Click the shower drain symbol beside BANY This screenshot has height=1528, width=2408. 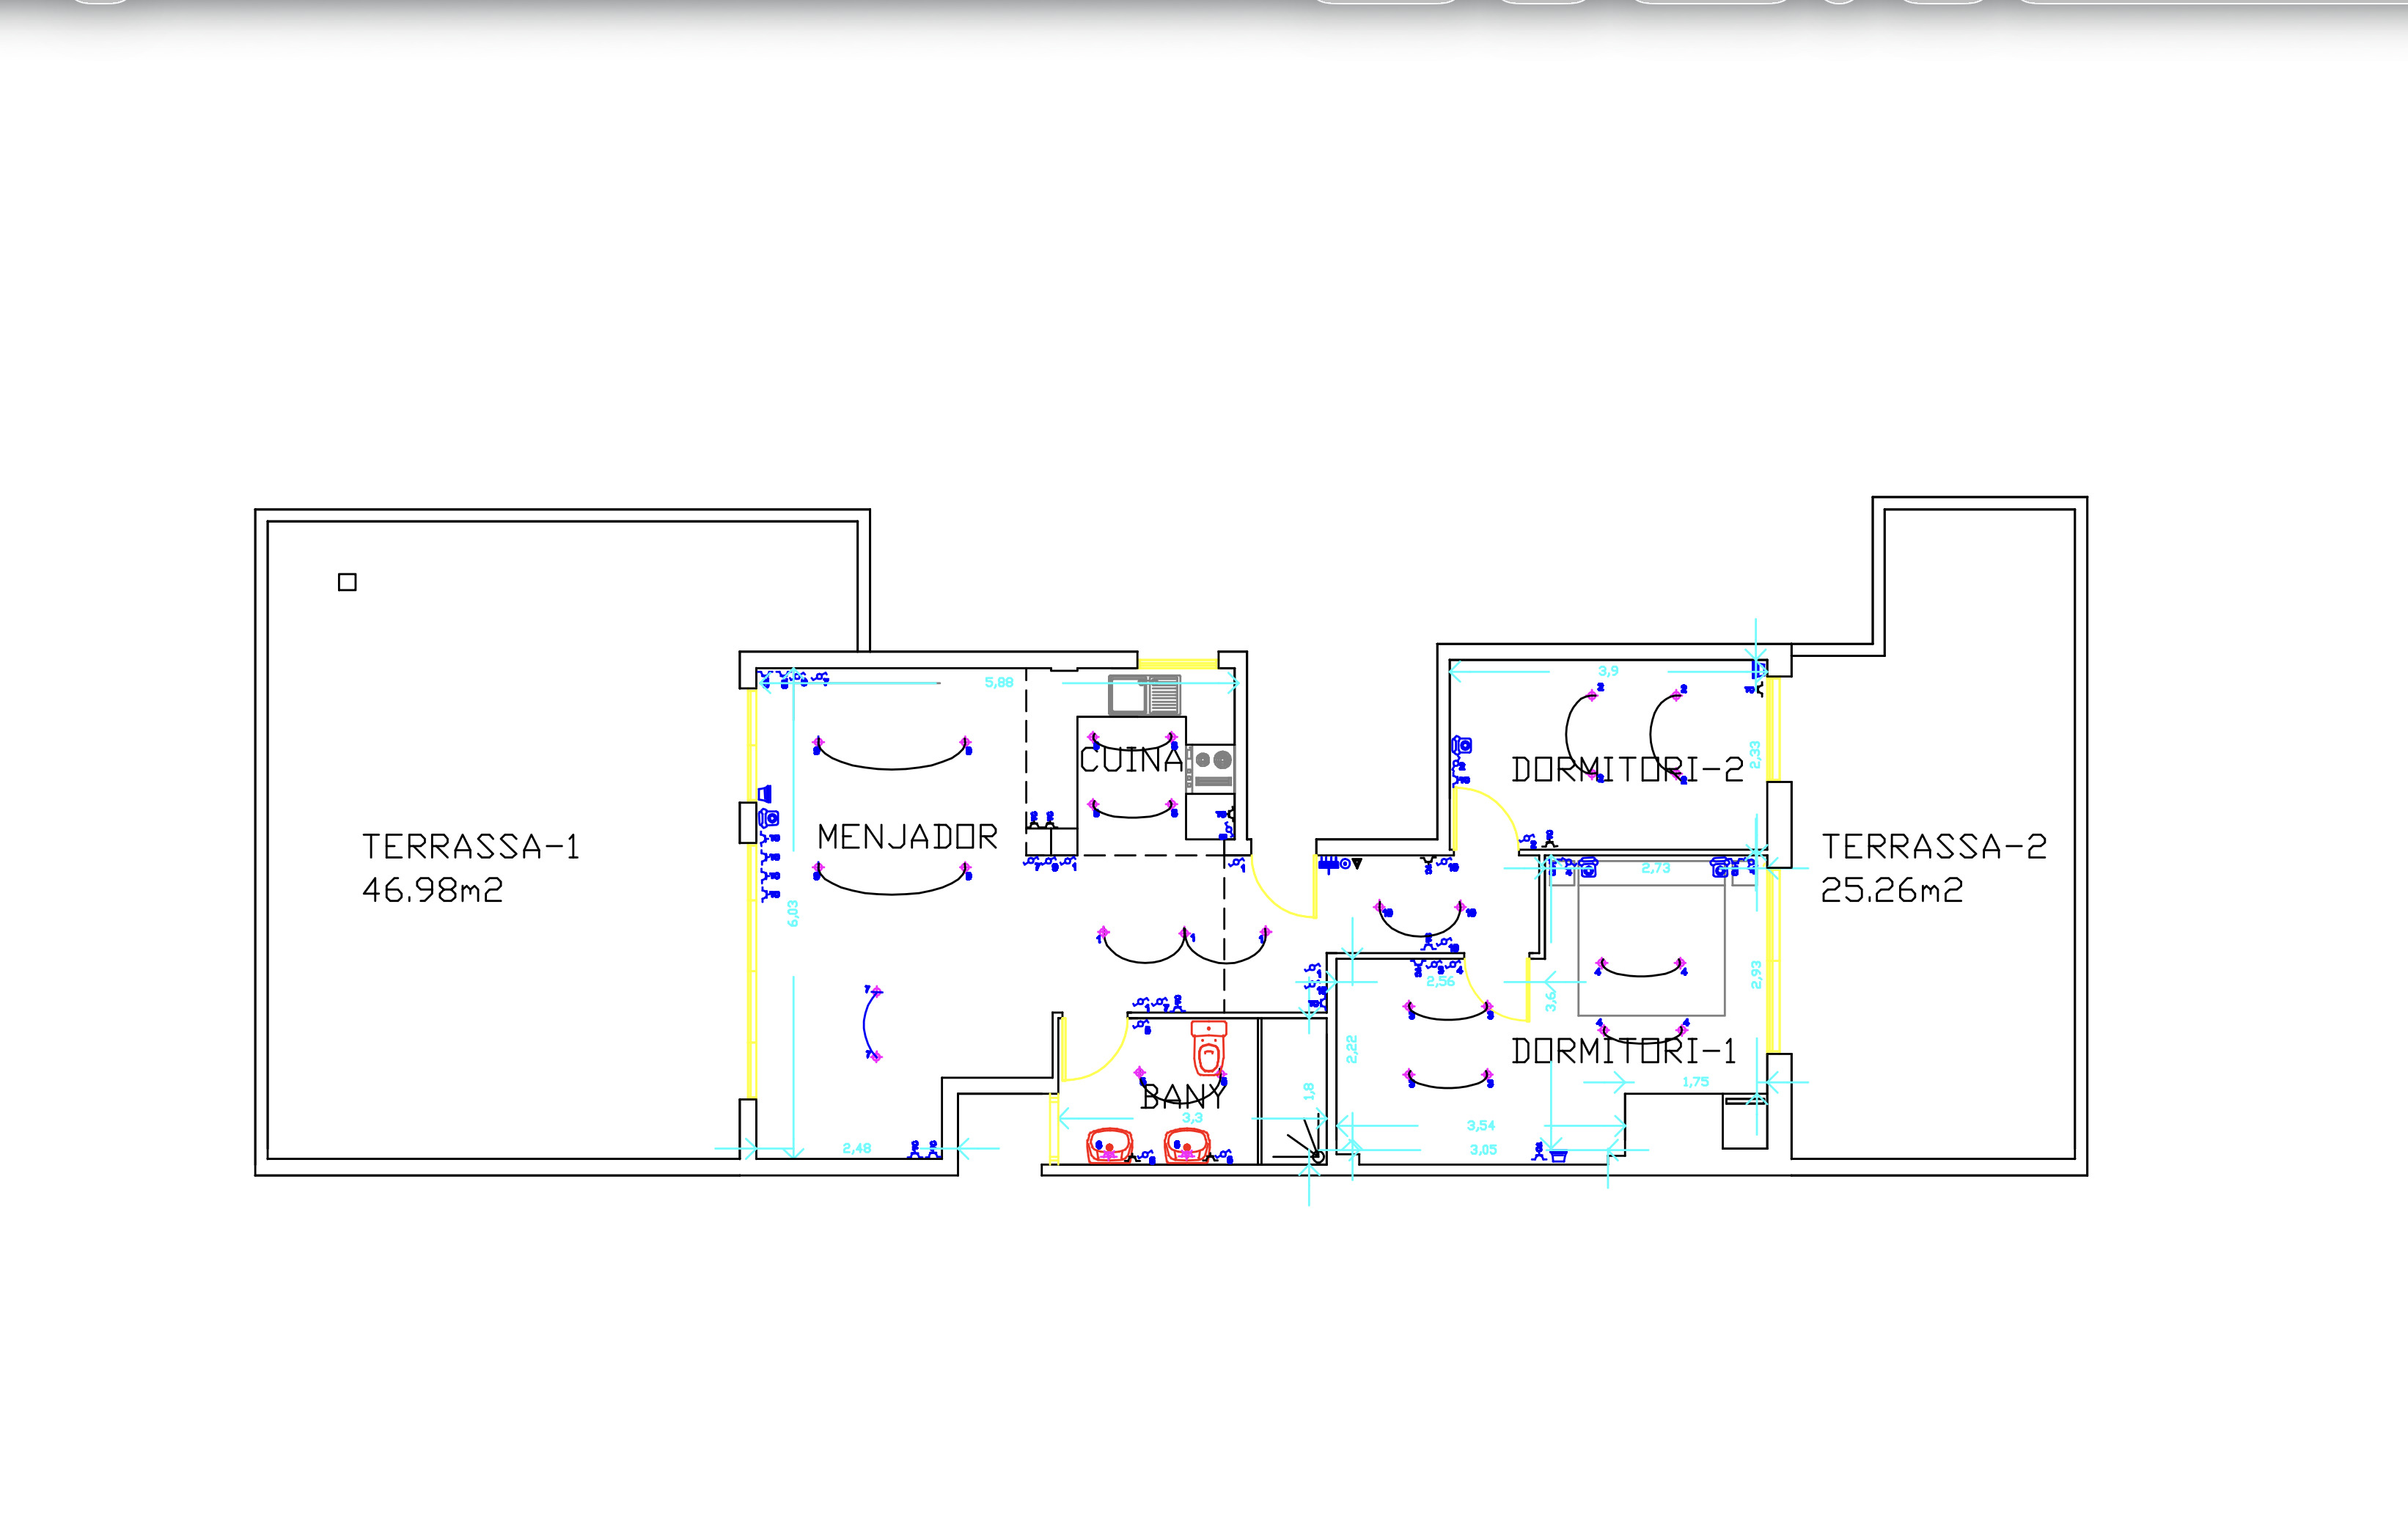pyautogui.click(x=1317, y=1157)
